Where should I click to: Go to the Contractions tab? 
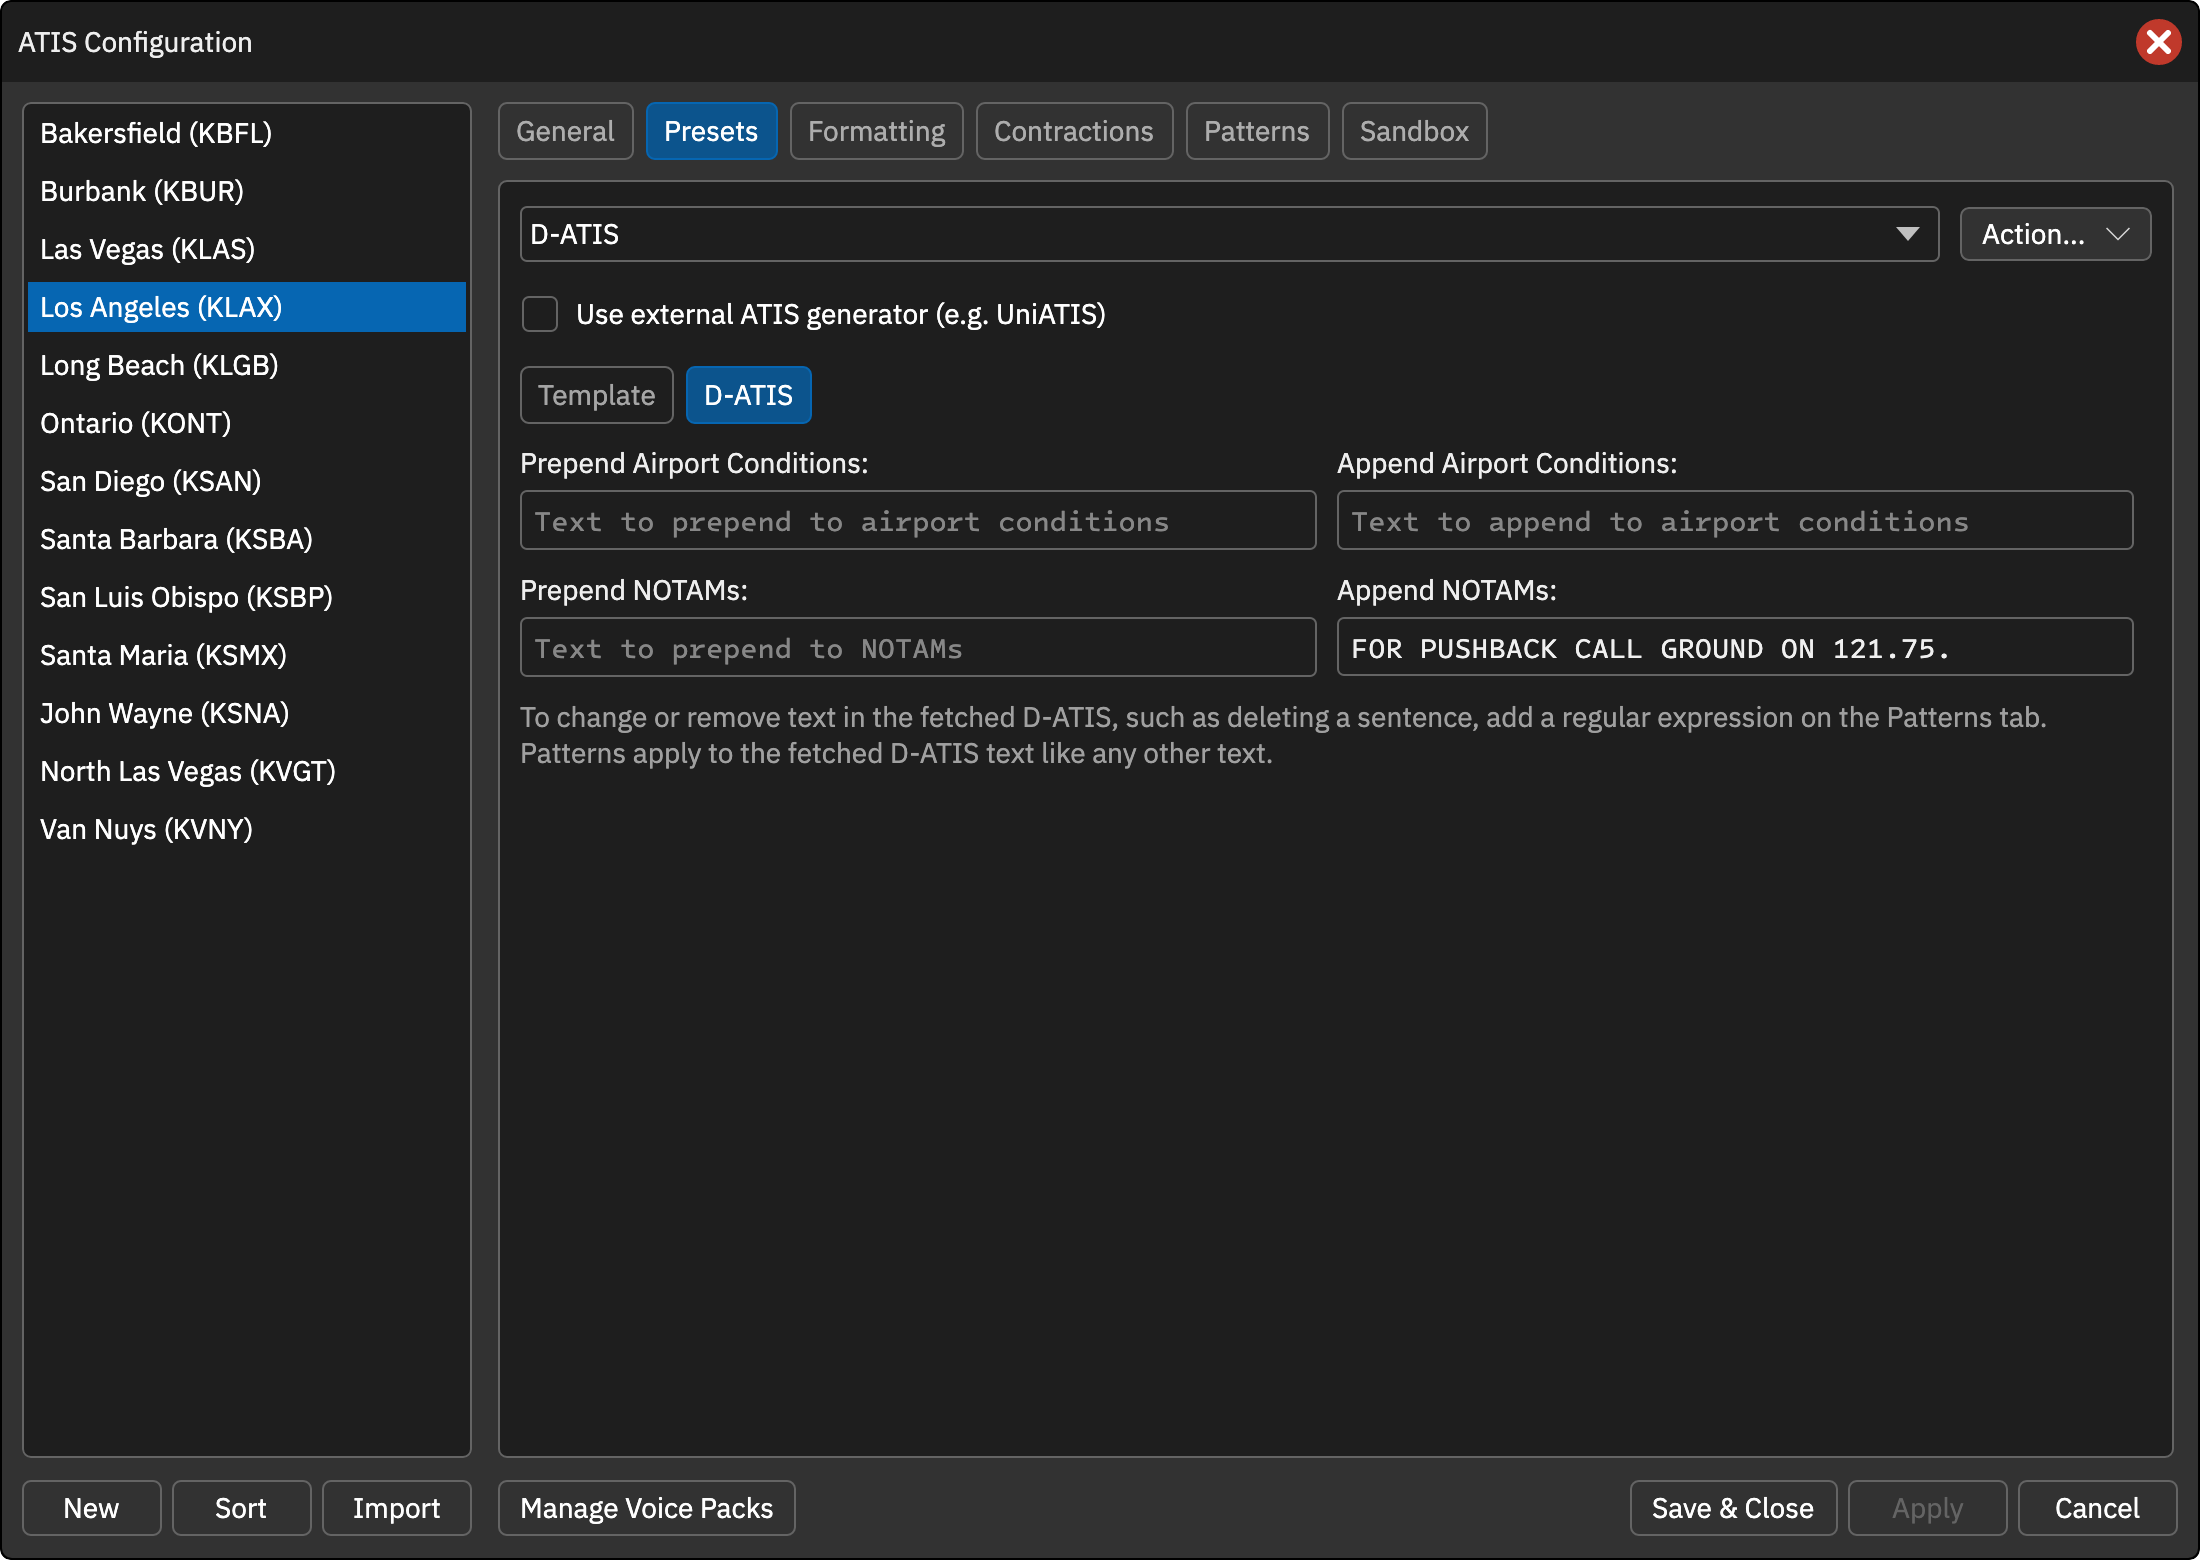click(x=1074, y=131)
